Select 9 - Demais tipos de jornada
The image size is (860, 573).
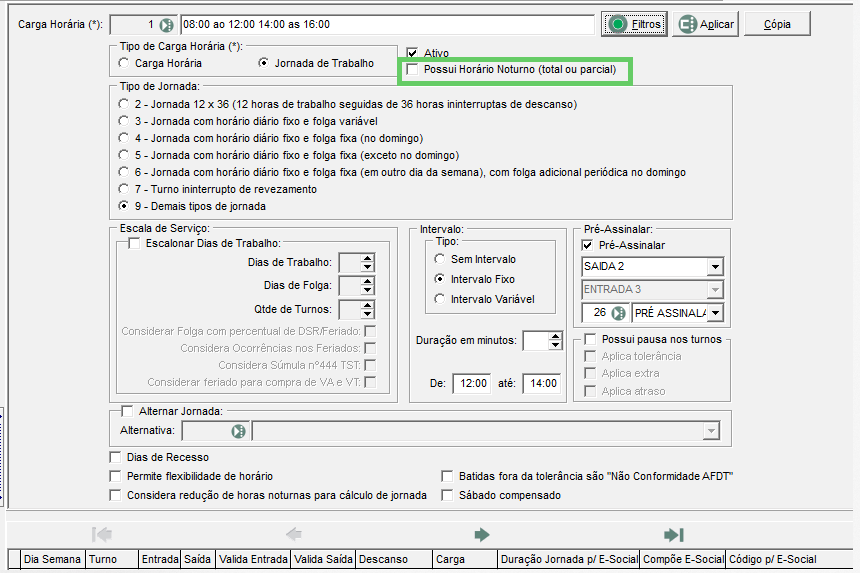(124, 206)
